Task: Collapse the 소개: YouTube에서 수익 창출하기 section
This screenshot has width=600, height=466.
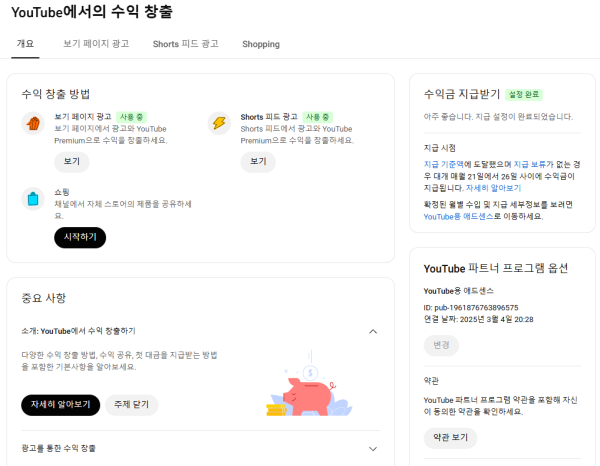Action: coord(373,331)
